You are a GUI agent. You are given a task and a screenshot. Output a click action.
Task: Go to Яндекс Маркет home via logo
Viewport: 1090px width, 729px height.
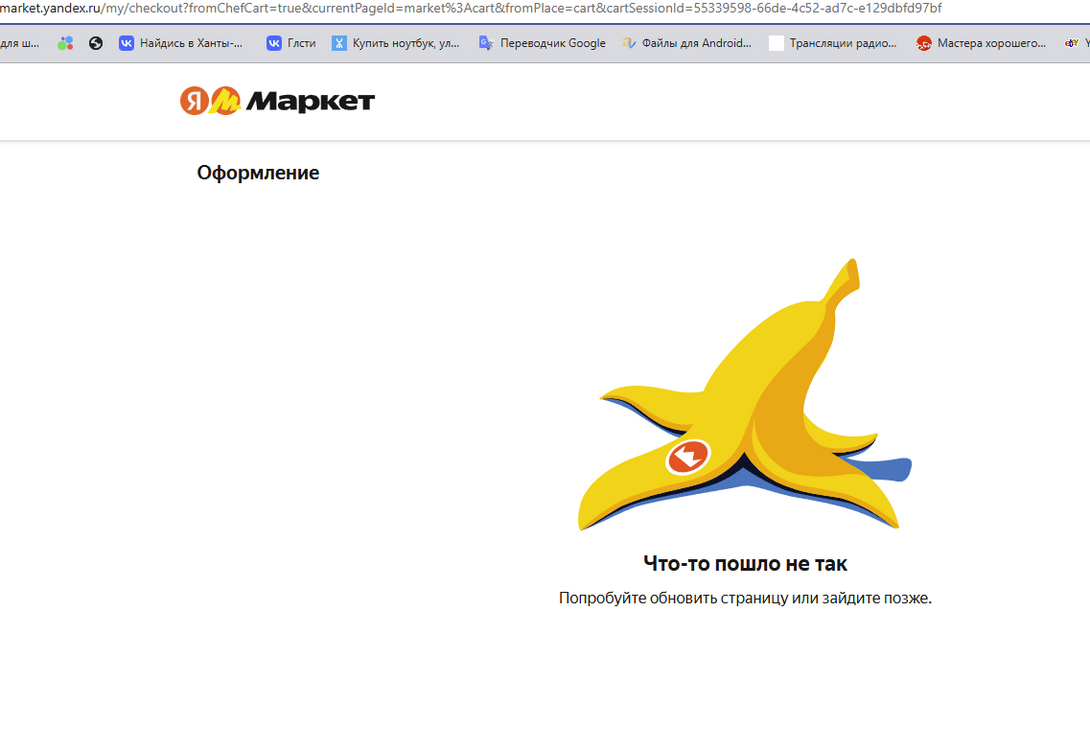click(x=277, y=101)
